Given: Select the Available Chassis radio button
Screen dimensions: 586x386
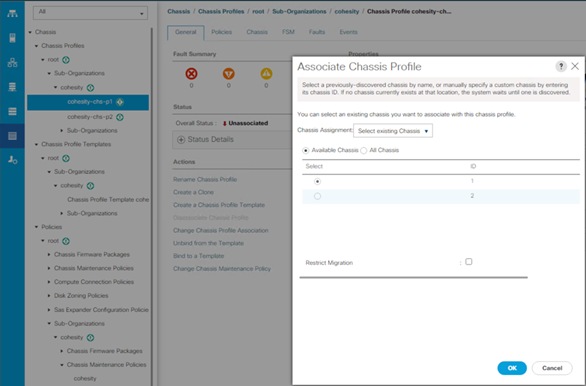Looking at the screenshot, I should pos(306,151).
